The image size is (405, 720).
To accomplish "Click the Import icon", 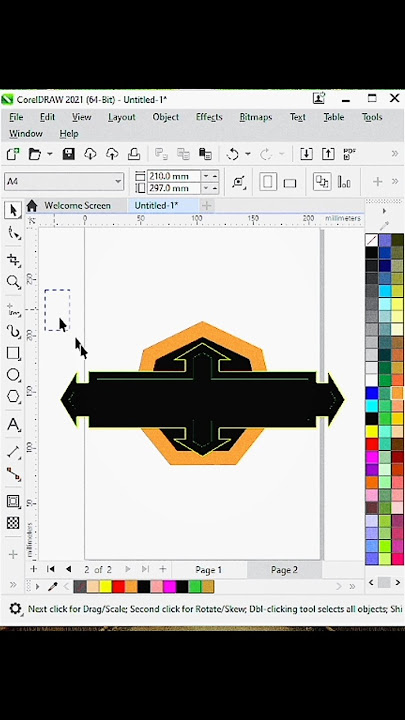I will click(x=306, y=154).
